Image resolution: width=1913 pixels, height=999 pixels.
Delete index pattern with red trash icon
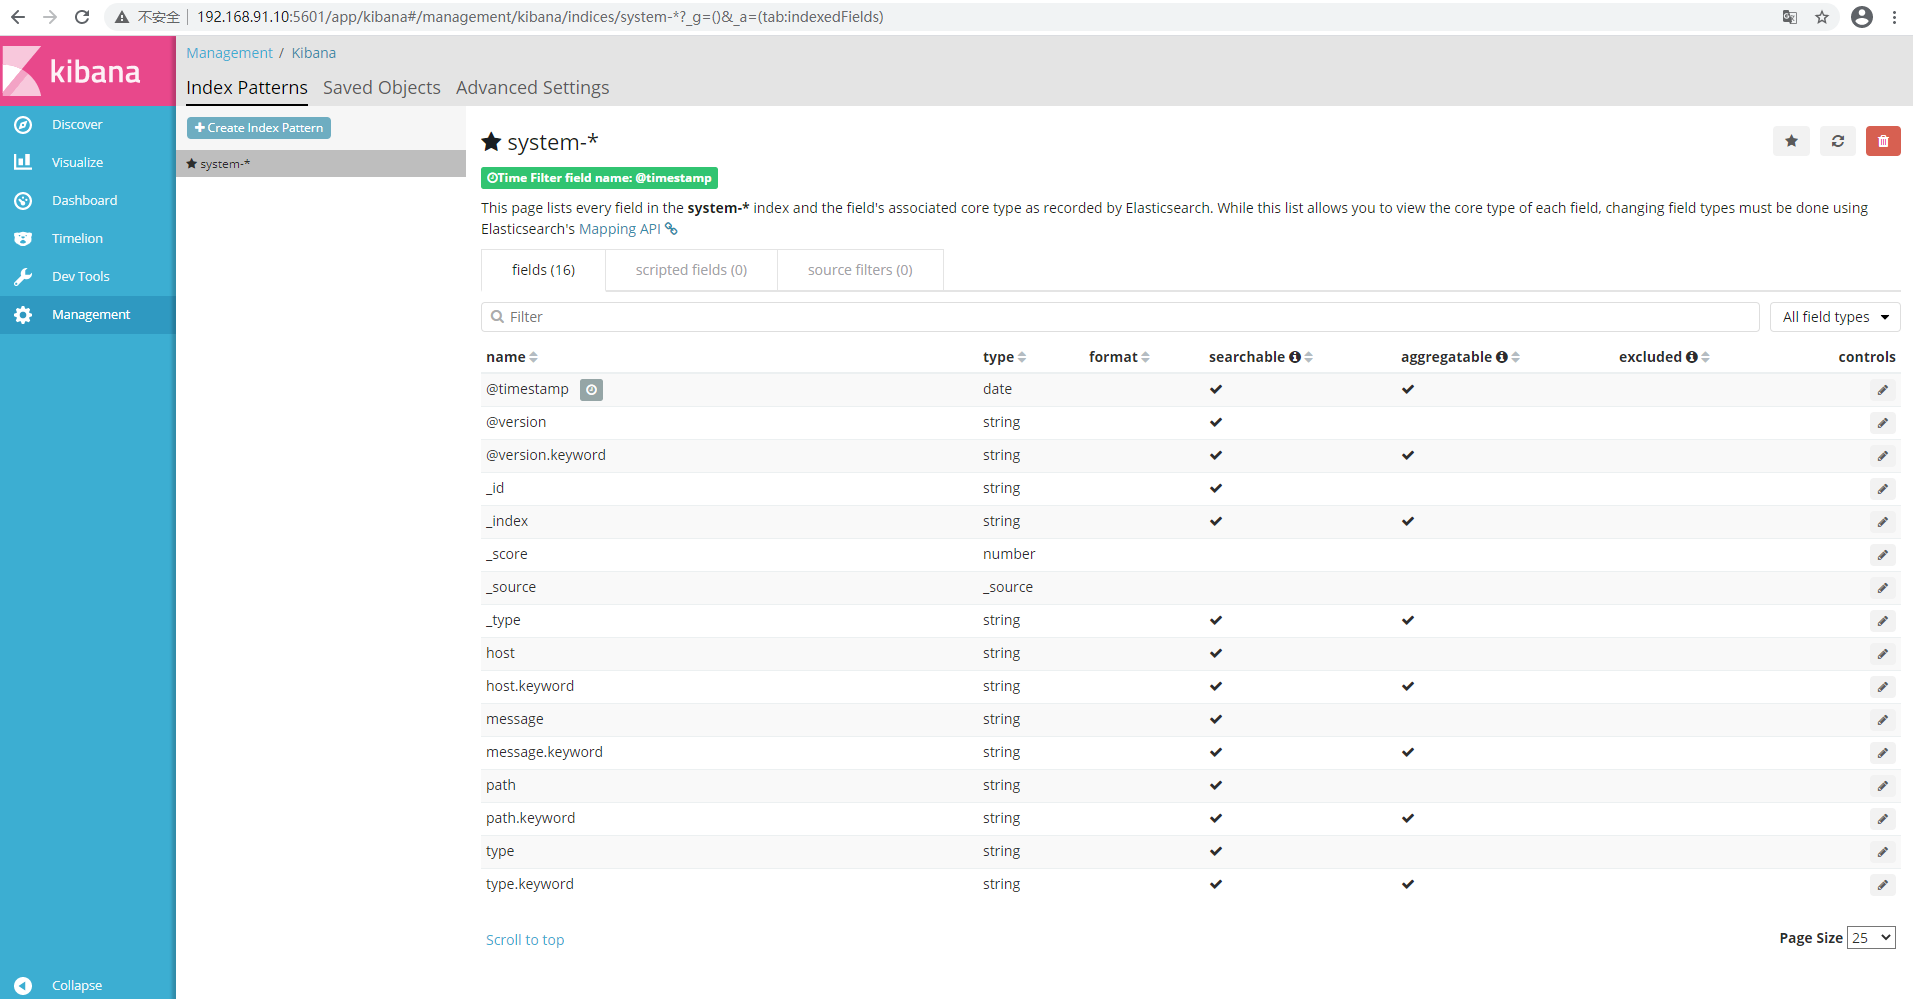tap(1883, 141)
